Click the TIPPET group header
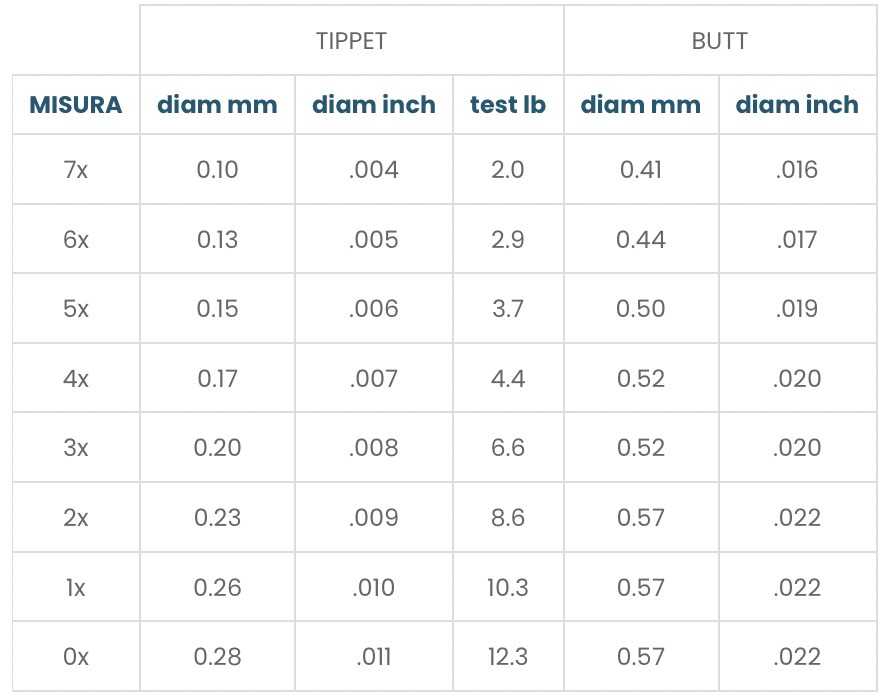The width and height of the screenshot is (890, 698). pyautogui.click(x=351, y=41)
